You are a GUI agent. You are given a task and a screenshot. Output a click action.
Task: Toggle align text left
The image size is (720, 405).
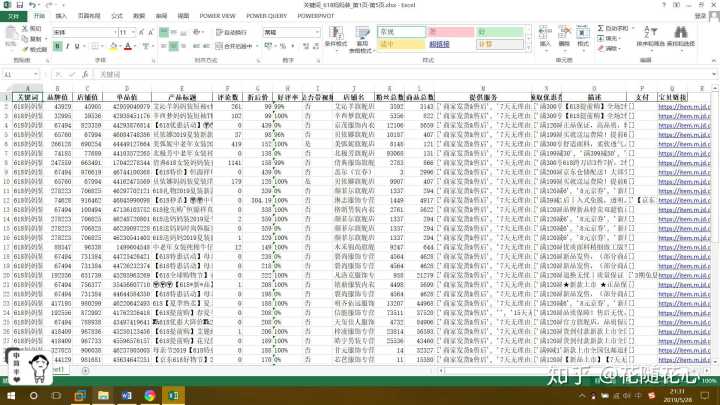pyautogui.click(x=164, y=46)
